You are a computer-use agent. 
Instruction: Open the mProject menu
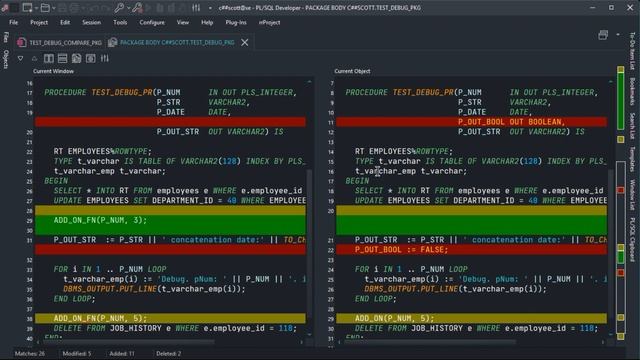(x=269, y=22)
